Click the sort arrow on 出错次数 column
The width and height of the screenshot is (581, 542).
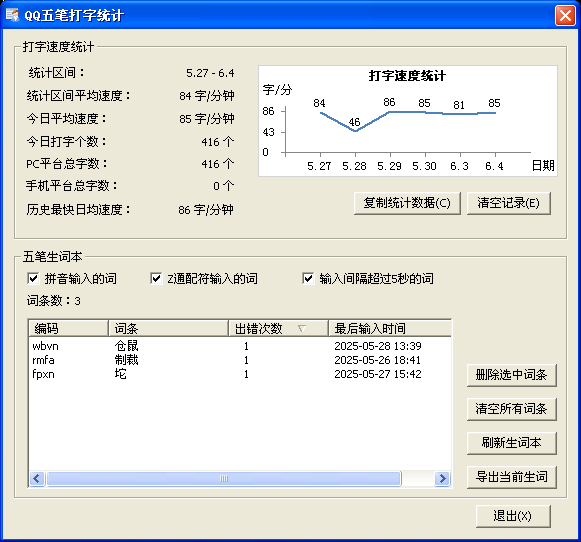click(x=302, y=328)
